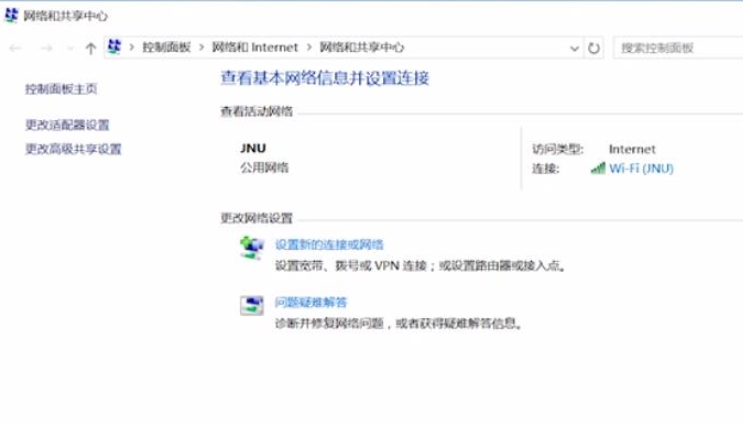Open the Wi-Fi (JNU) connection status link

[x=641, y=169]
